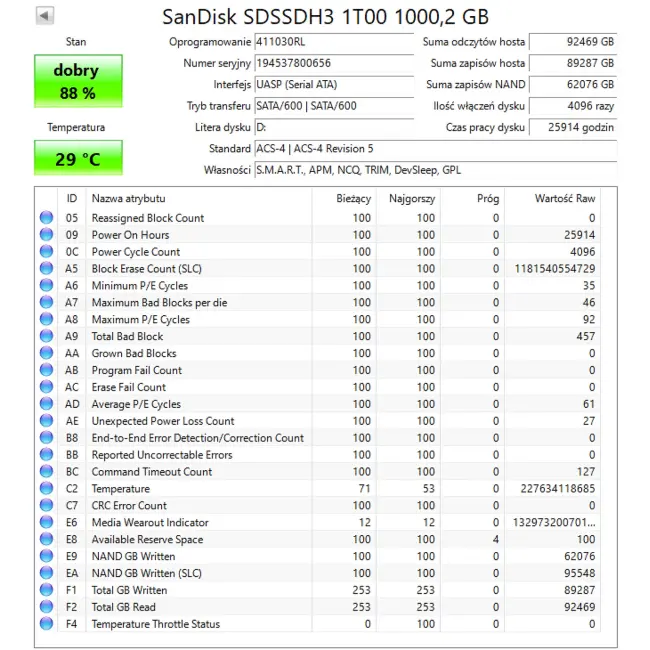Click the firmware field 411030RL

334,42
